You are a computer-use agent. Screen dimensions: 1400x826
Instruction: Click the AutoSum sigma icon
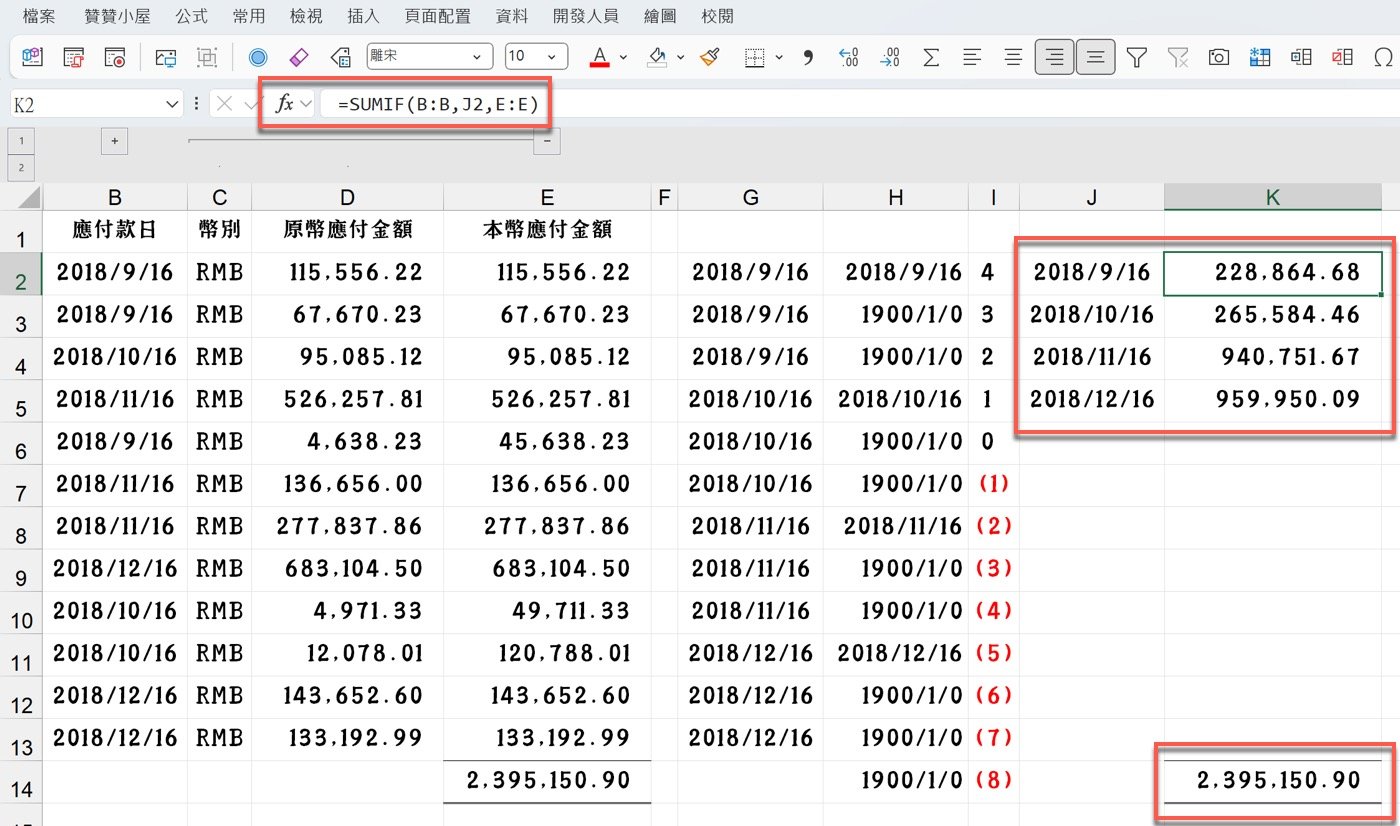[x=931, y=57]
